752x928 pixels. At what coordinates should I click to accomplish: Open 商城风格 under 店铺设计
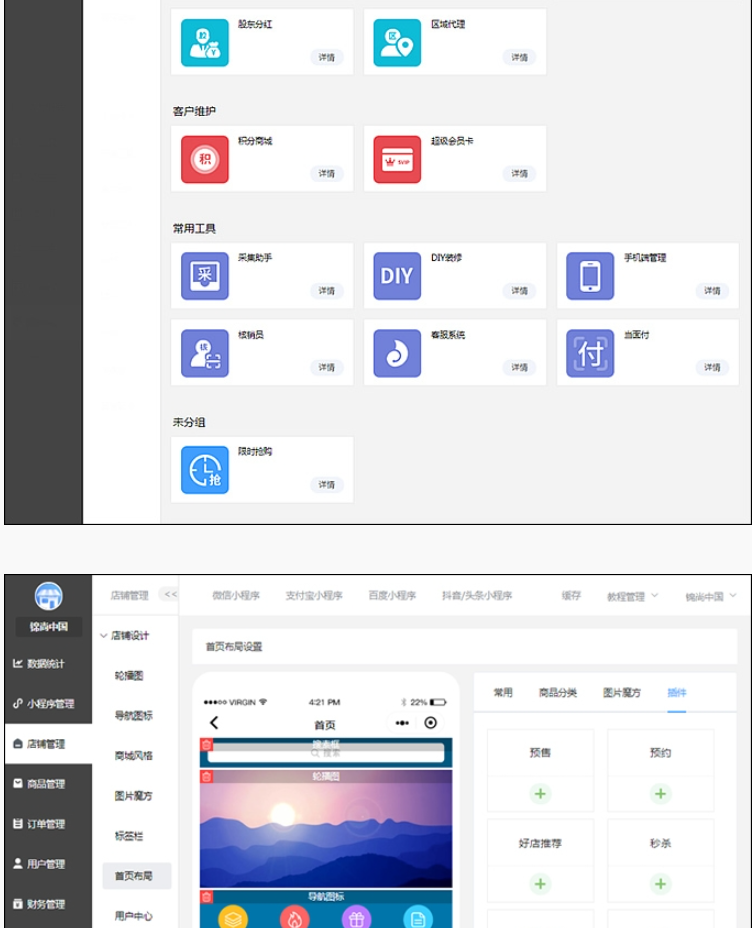pyautogui.click(x=134, y=756)
